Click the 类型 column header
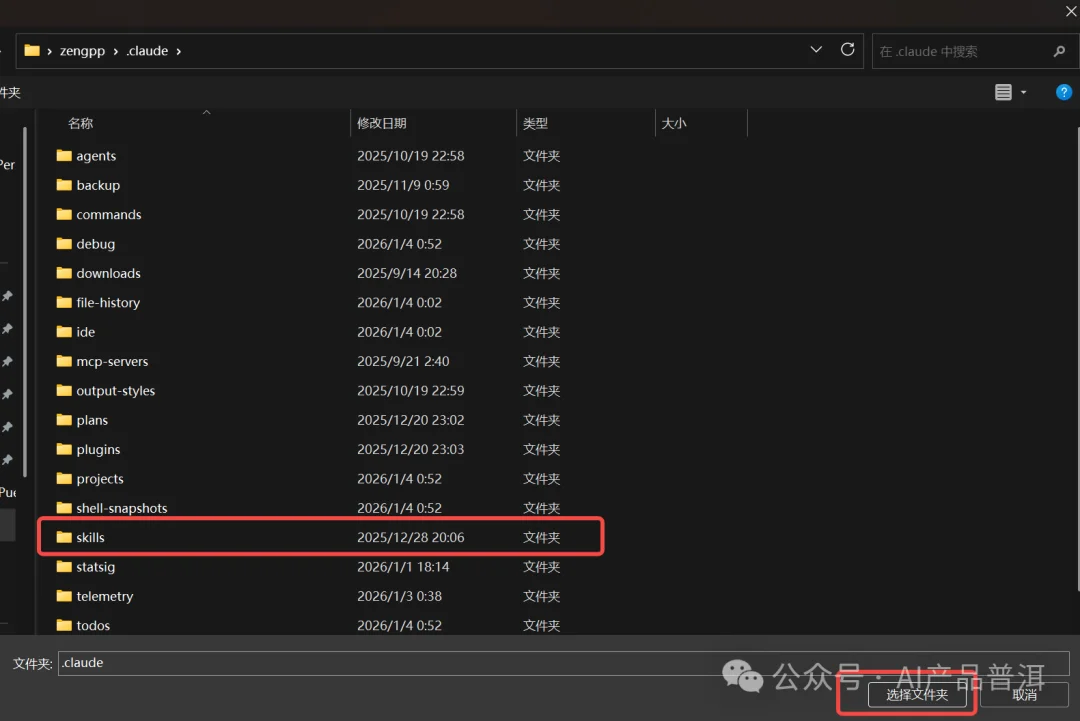The width and height of the screenshot is (1080, 721). (536, 123)
